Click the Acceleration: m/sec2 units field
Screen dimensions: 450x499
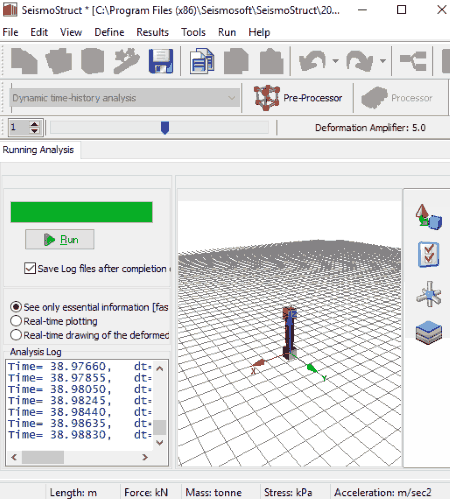[383, 492]
